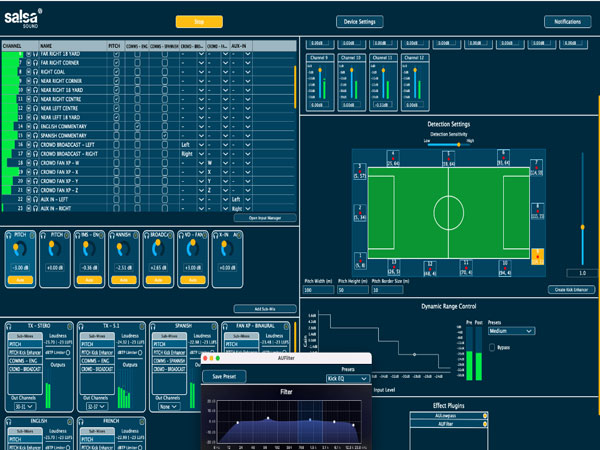Screen dimensions: 600x450
Task: Open Device Settings
Action: click(x=359, y=21)
